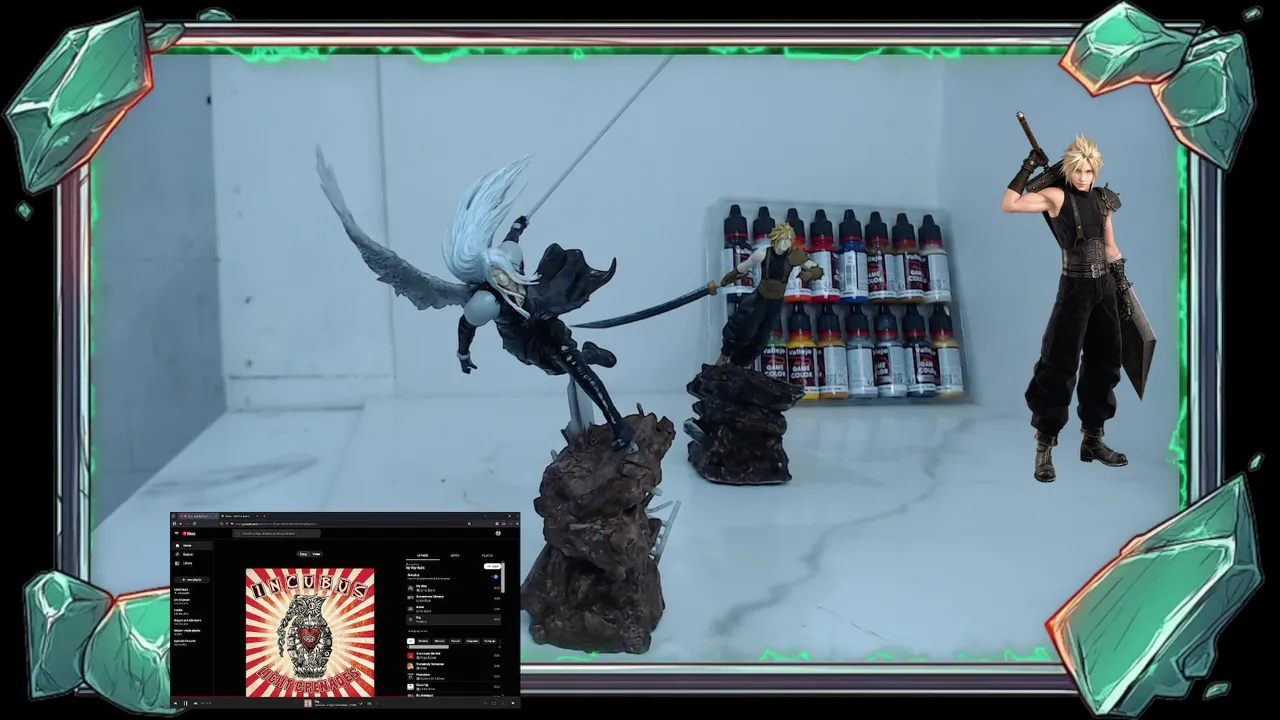
Task: Click the browser address bar
Action: tap(346, 524)
